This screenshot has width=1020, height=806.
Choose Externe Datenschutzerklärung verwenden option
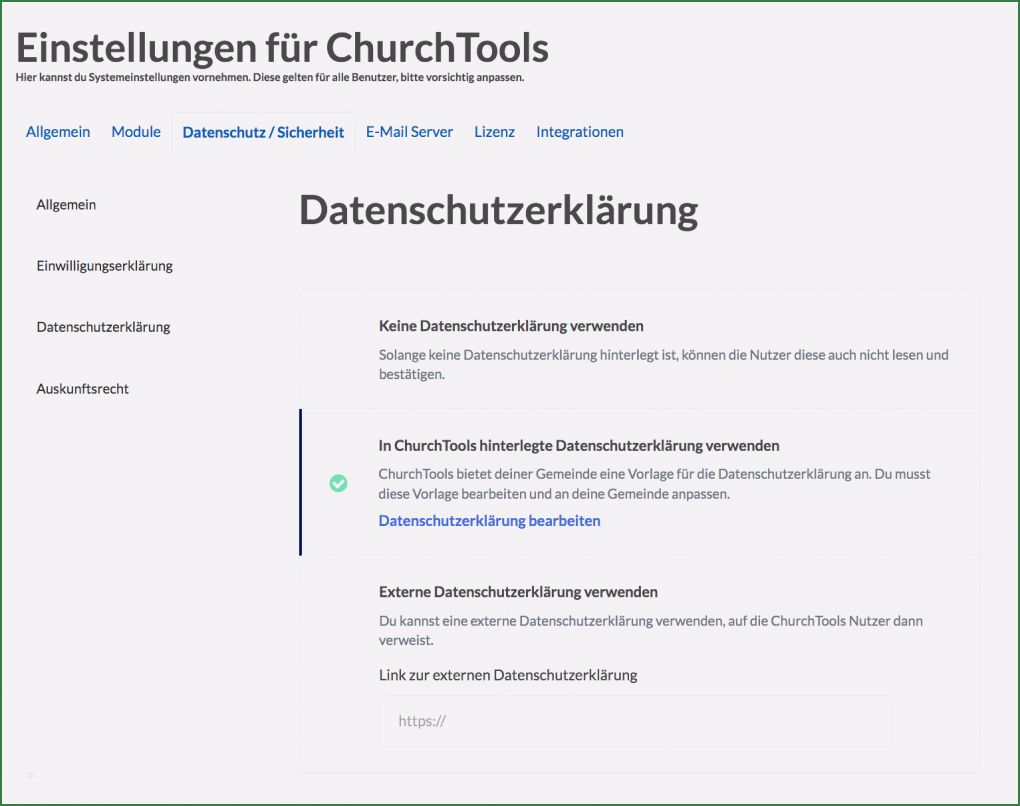[x=517, y=591]
